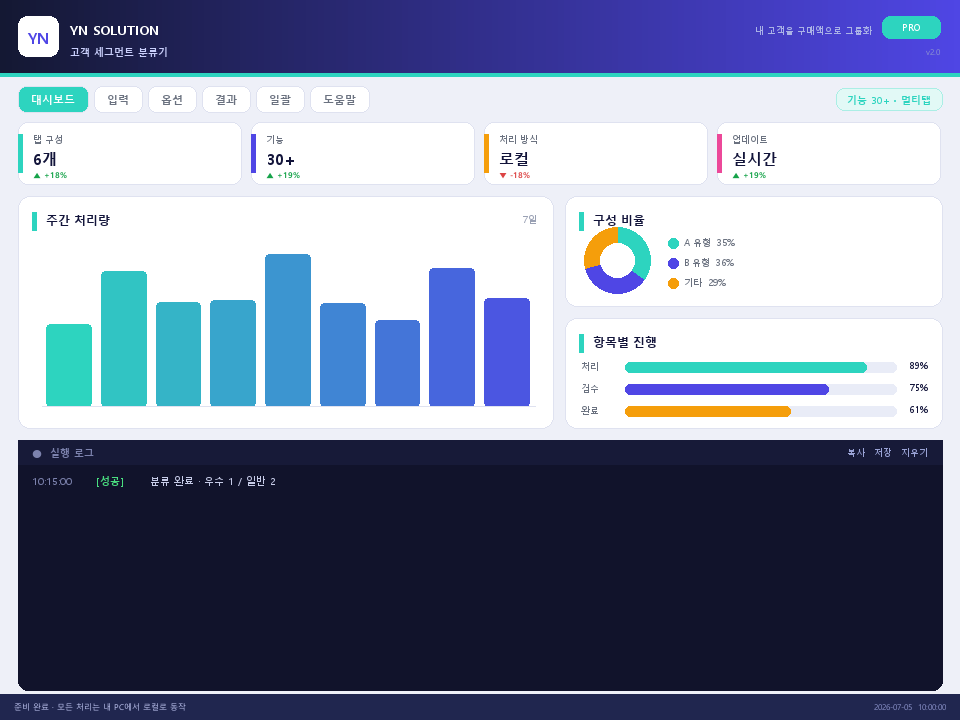
Task: Click the 실행 로그 status dot
Action: pyautogui.click(x=37, y=454)
